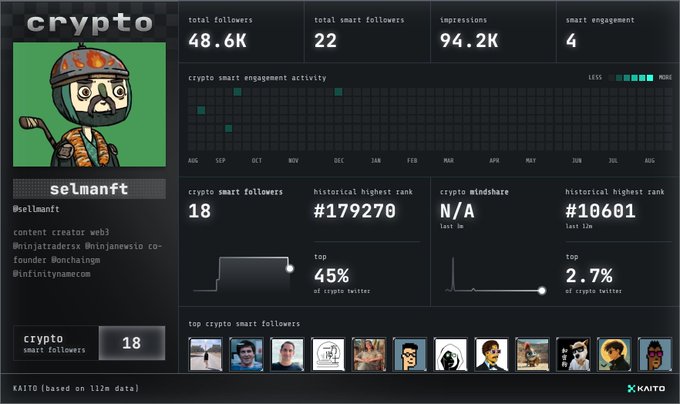Click darkest legend swatch next to LESS
This screenshot has height=404, width=680.
click(611, 78)
